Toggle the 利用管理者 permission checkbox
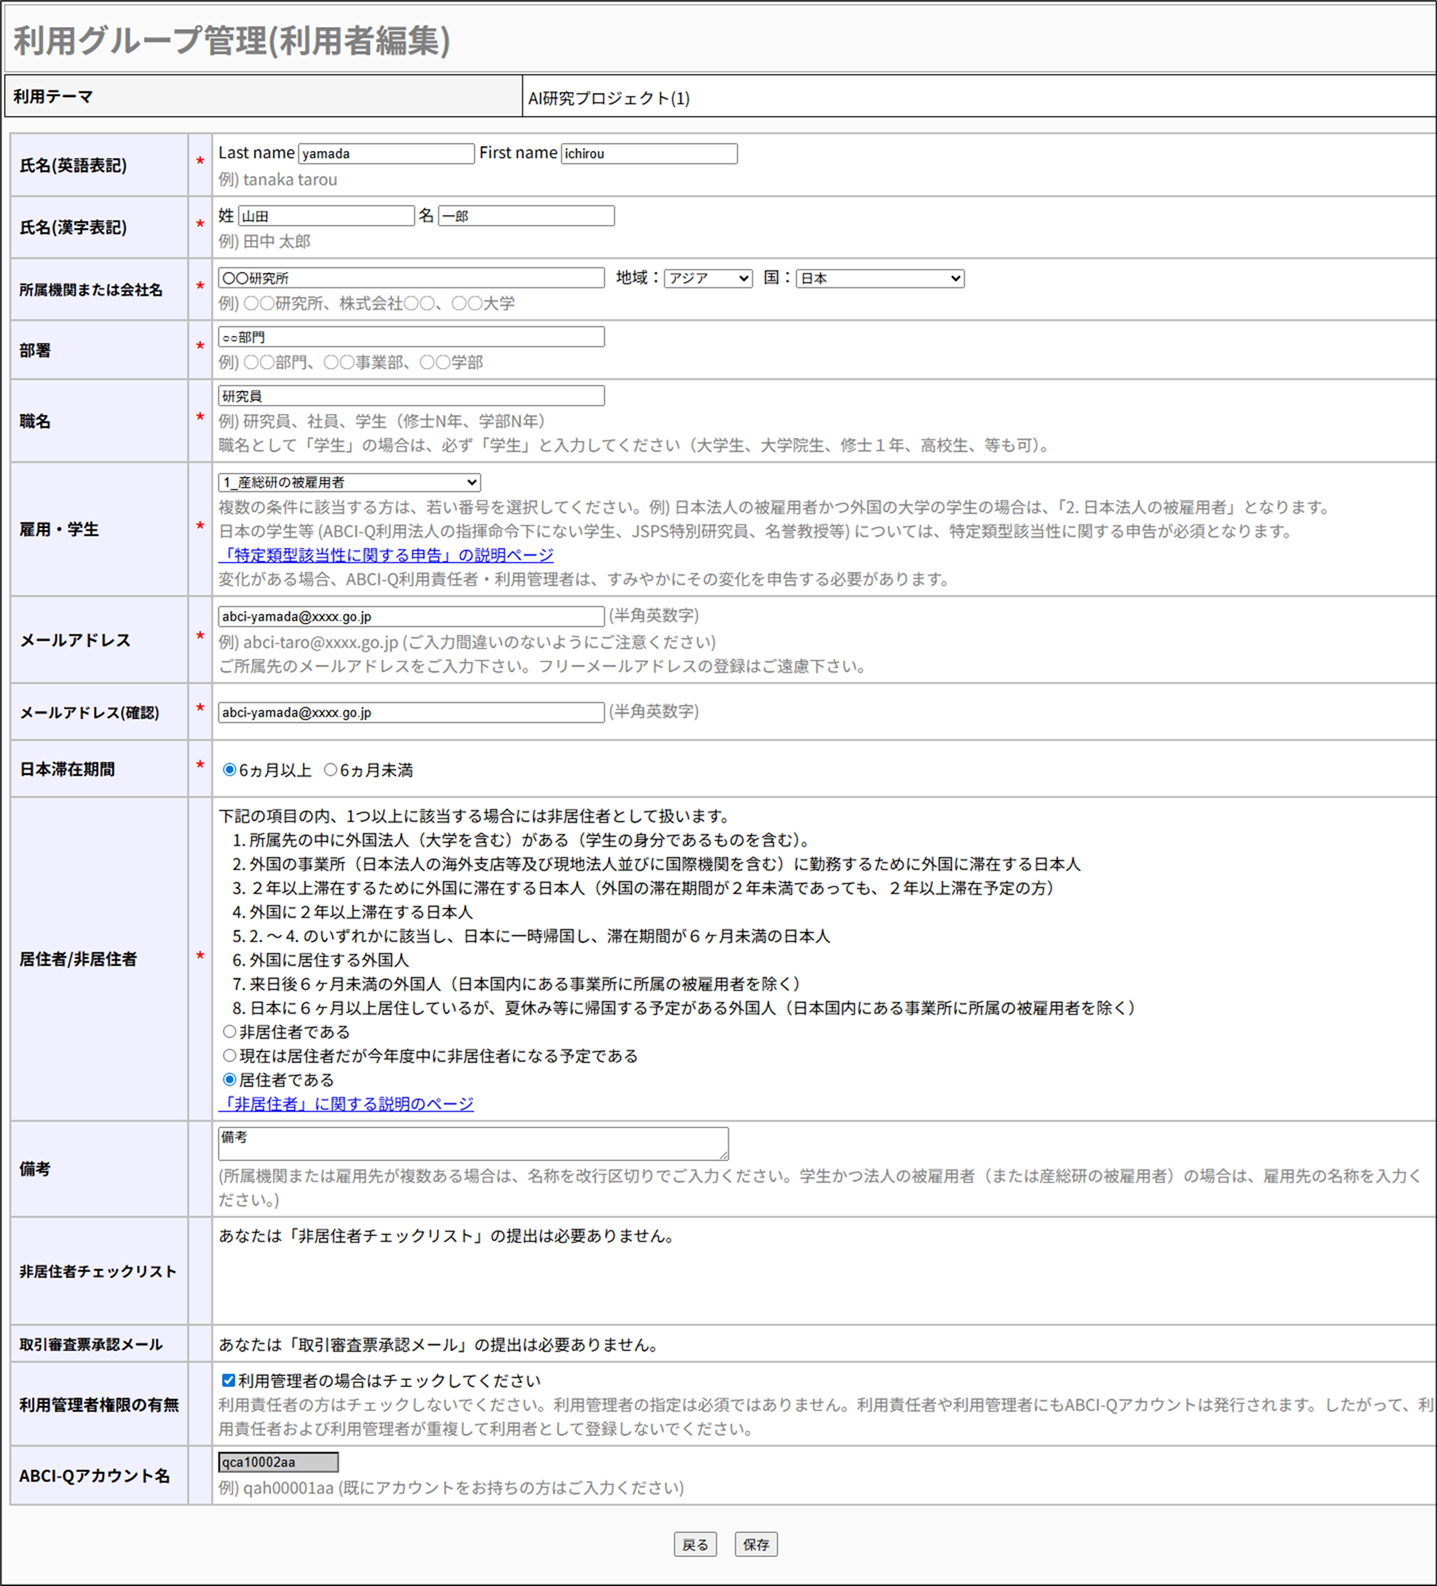 (x=229, y=1381)
